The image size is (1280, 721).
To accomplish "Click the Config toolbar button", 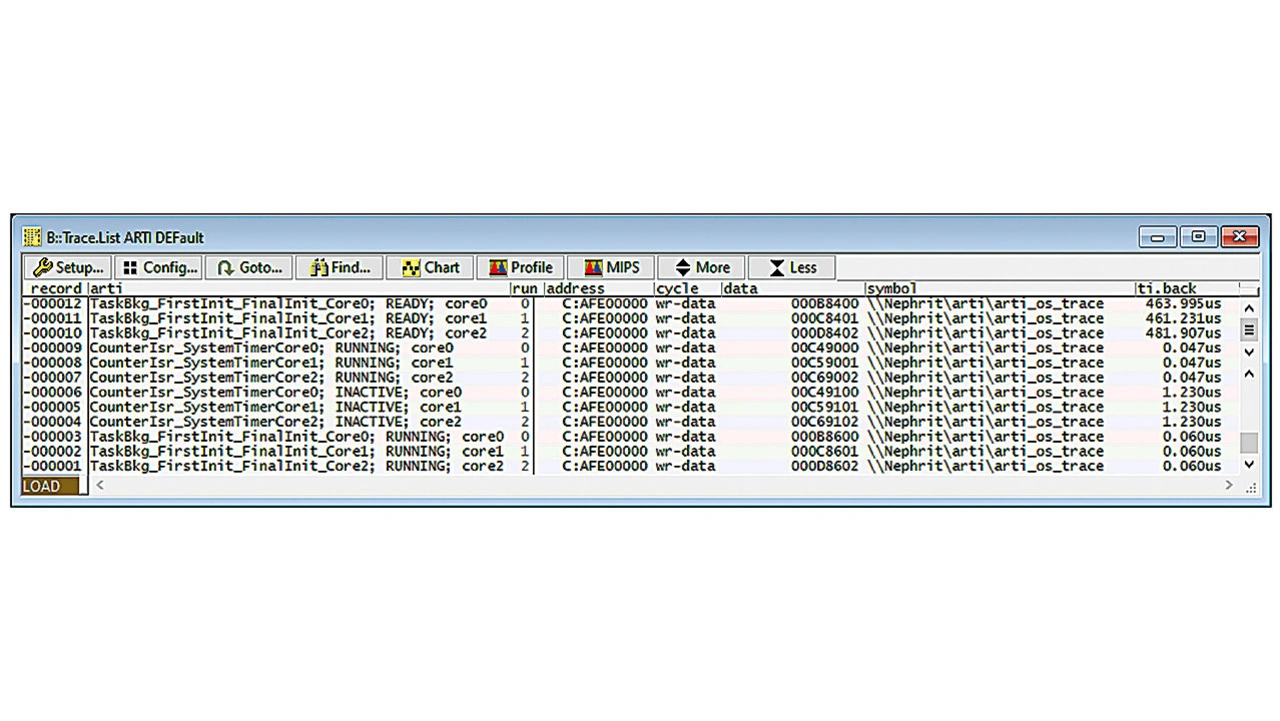I will (x=159, y=268).
